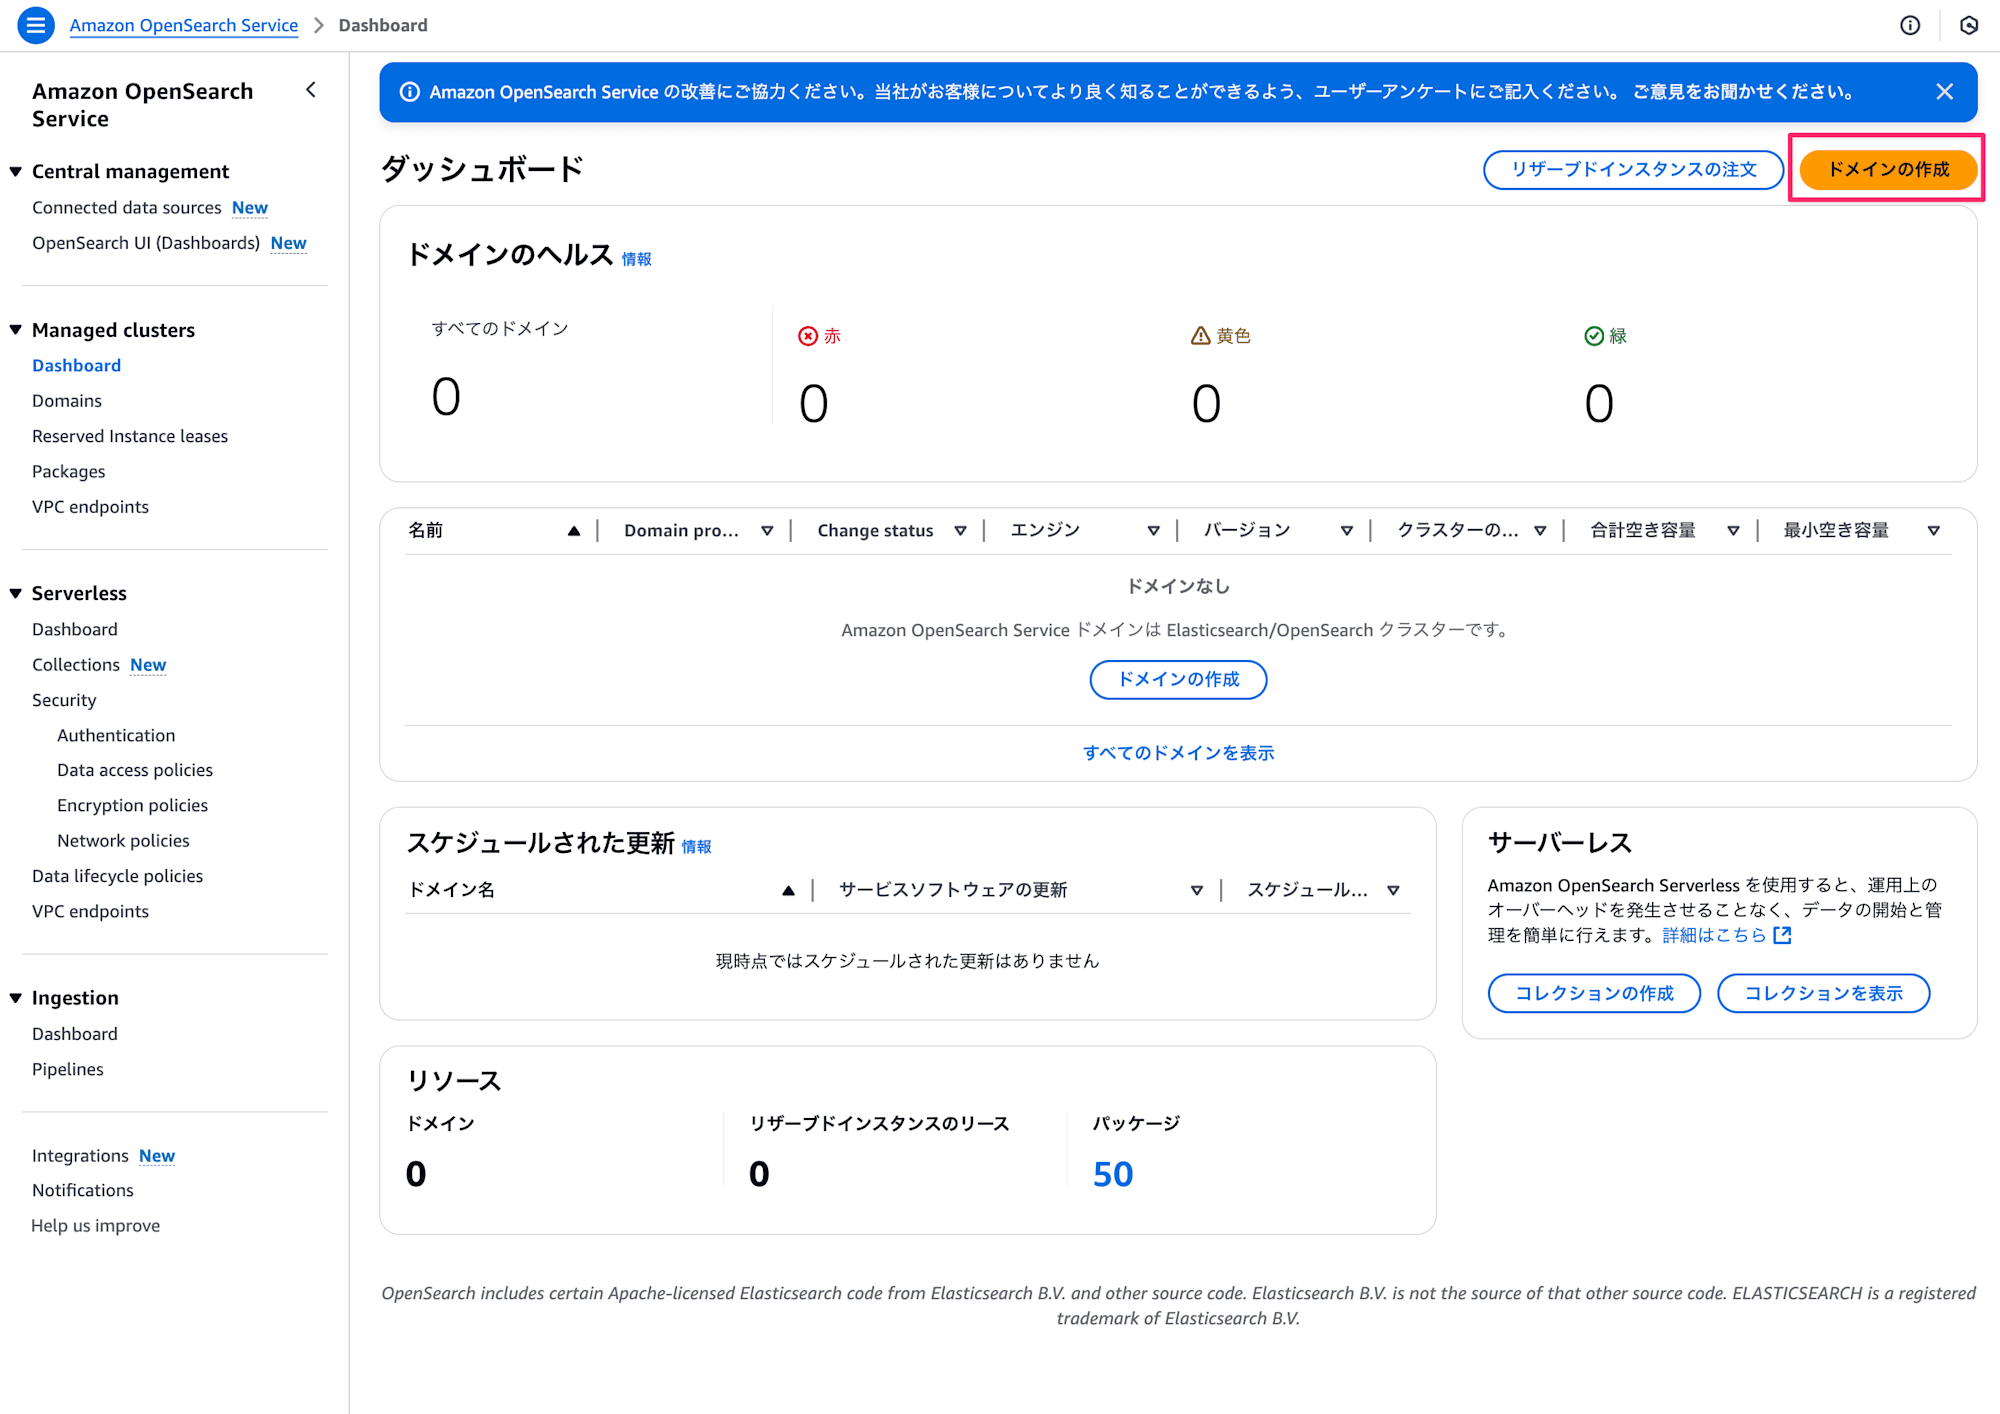Open Security under Serverless
Screen dimensions: 2000x1414
point(64,700)
